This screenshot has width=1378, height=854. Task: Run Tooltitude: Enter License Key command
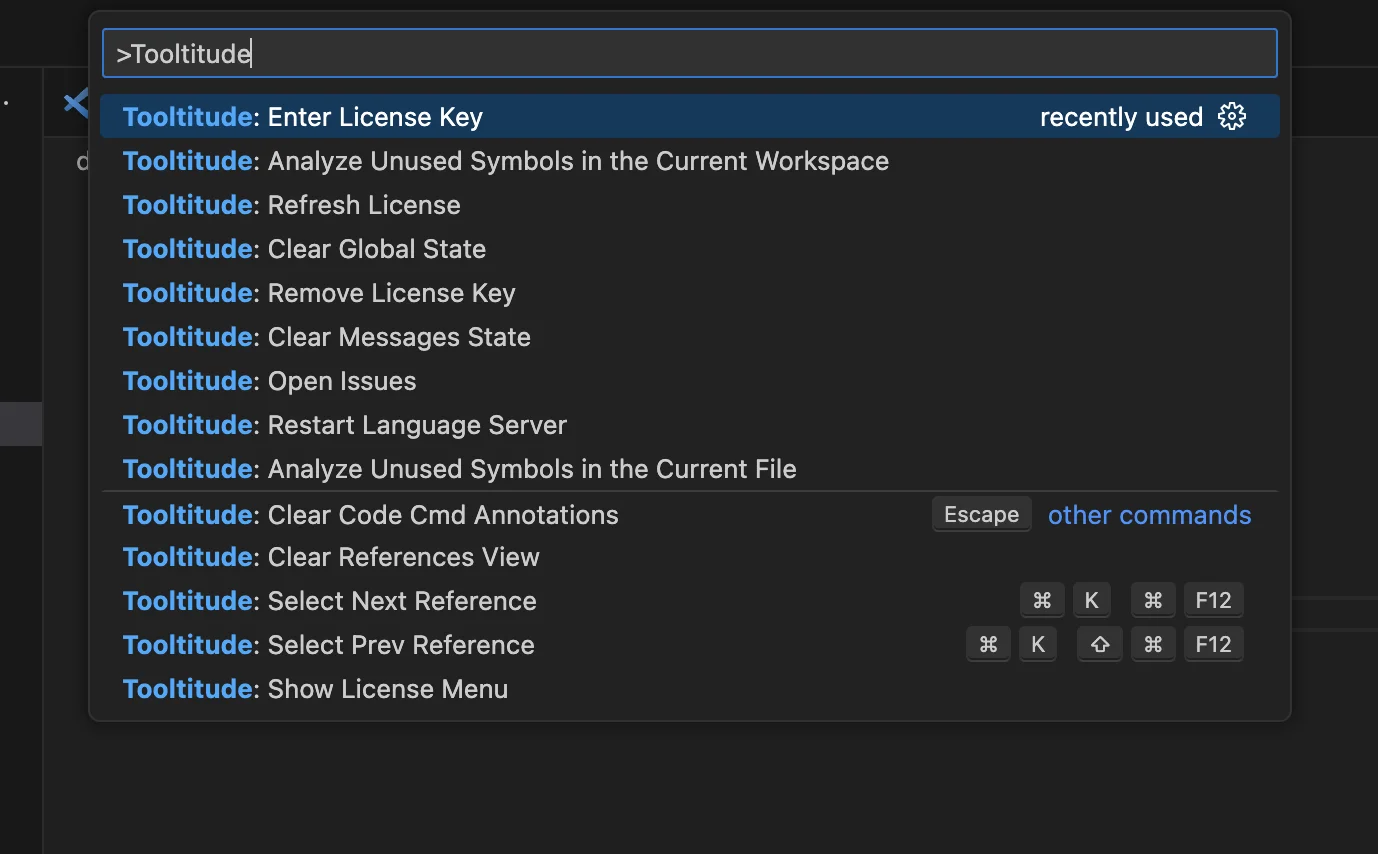[690, 117]
